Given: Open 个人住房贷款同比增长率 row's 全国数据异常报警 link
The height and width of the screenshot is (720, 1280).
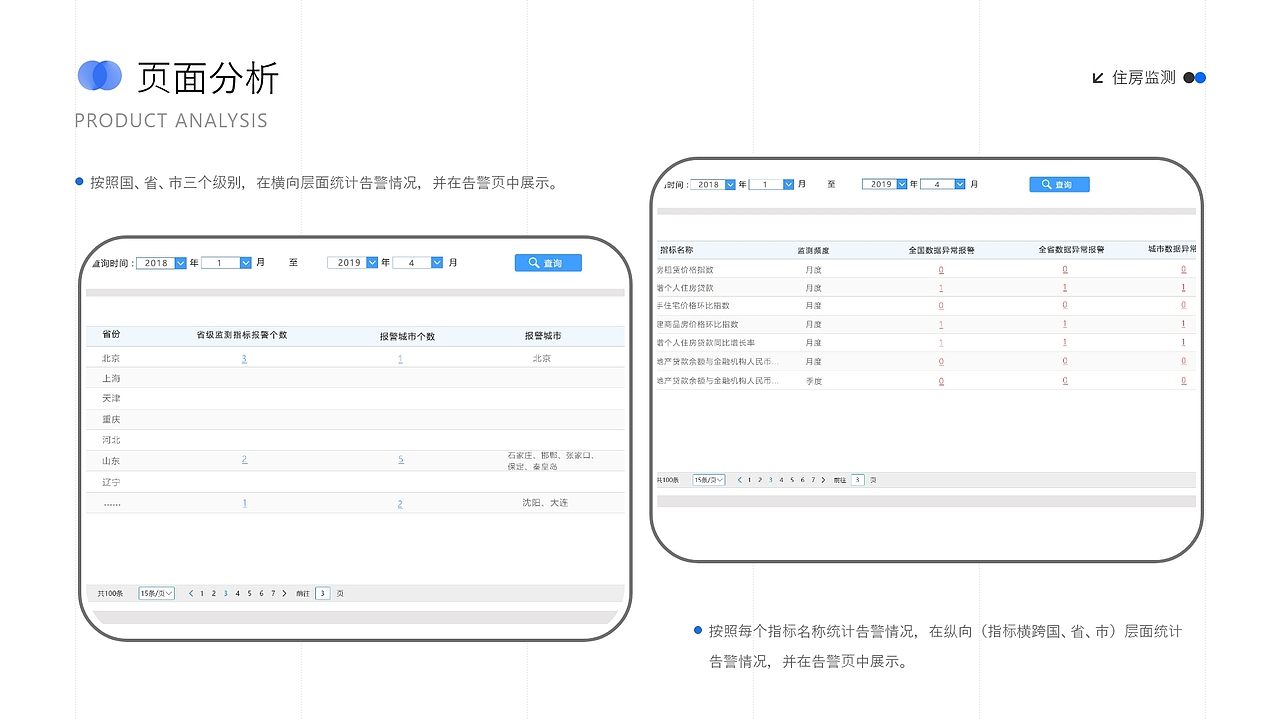Looking at the screenshot, I should [941, 343].
